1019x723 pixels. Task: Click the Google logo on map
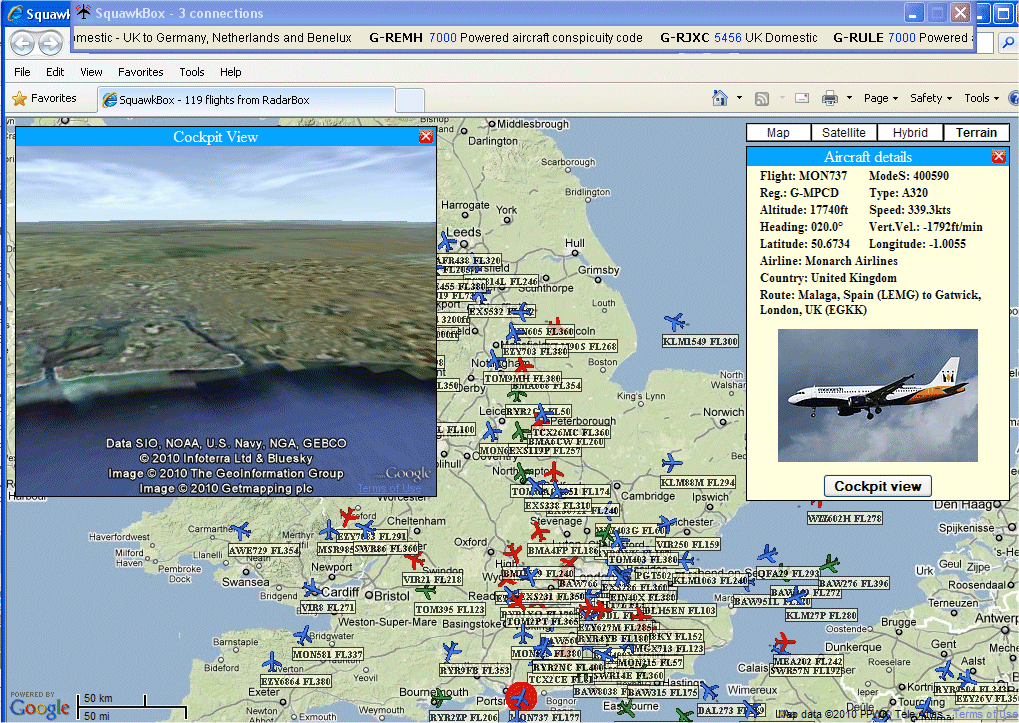click(x=40, y=708)
